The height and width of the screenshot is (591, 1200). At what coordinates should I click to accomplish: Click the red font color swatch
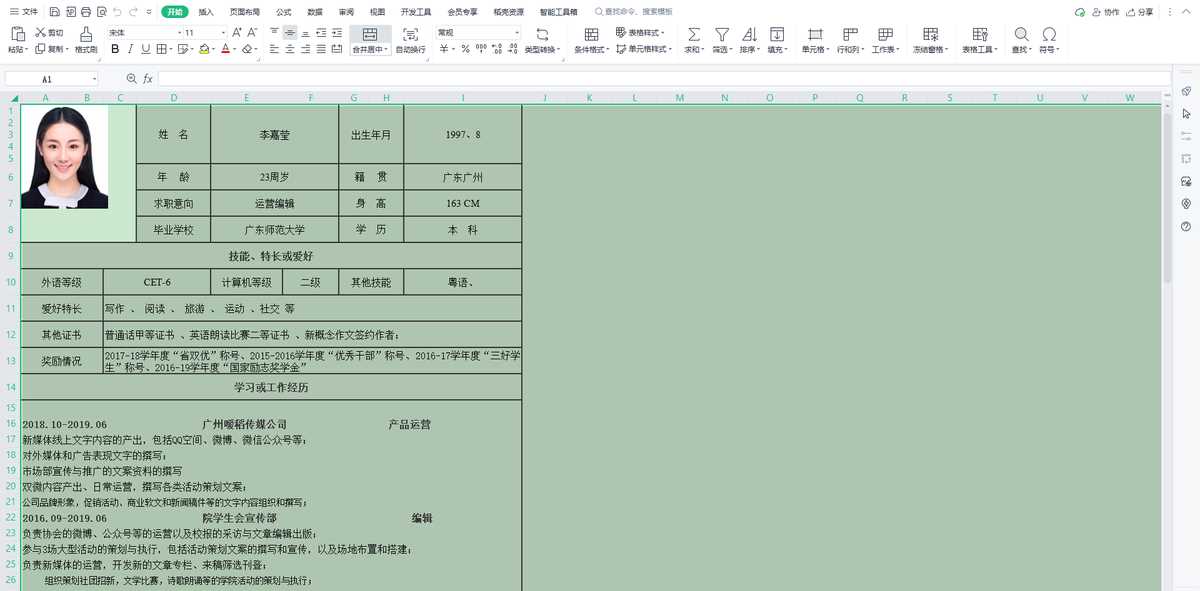coord(226,49)
